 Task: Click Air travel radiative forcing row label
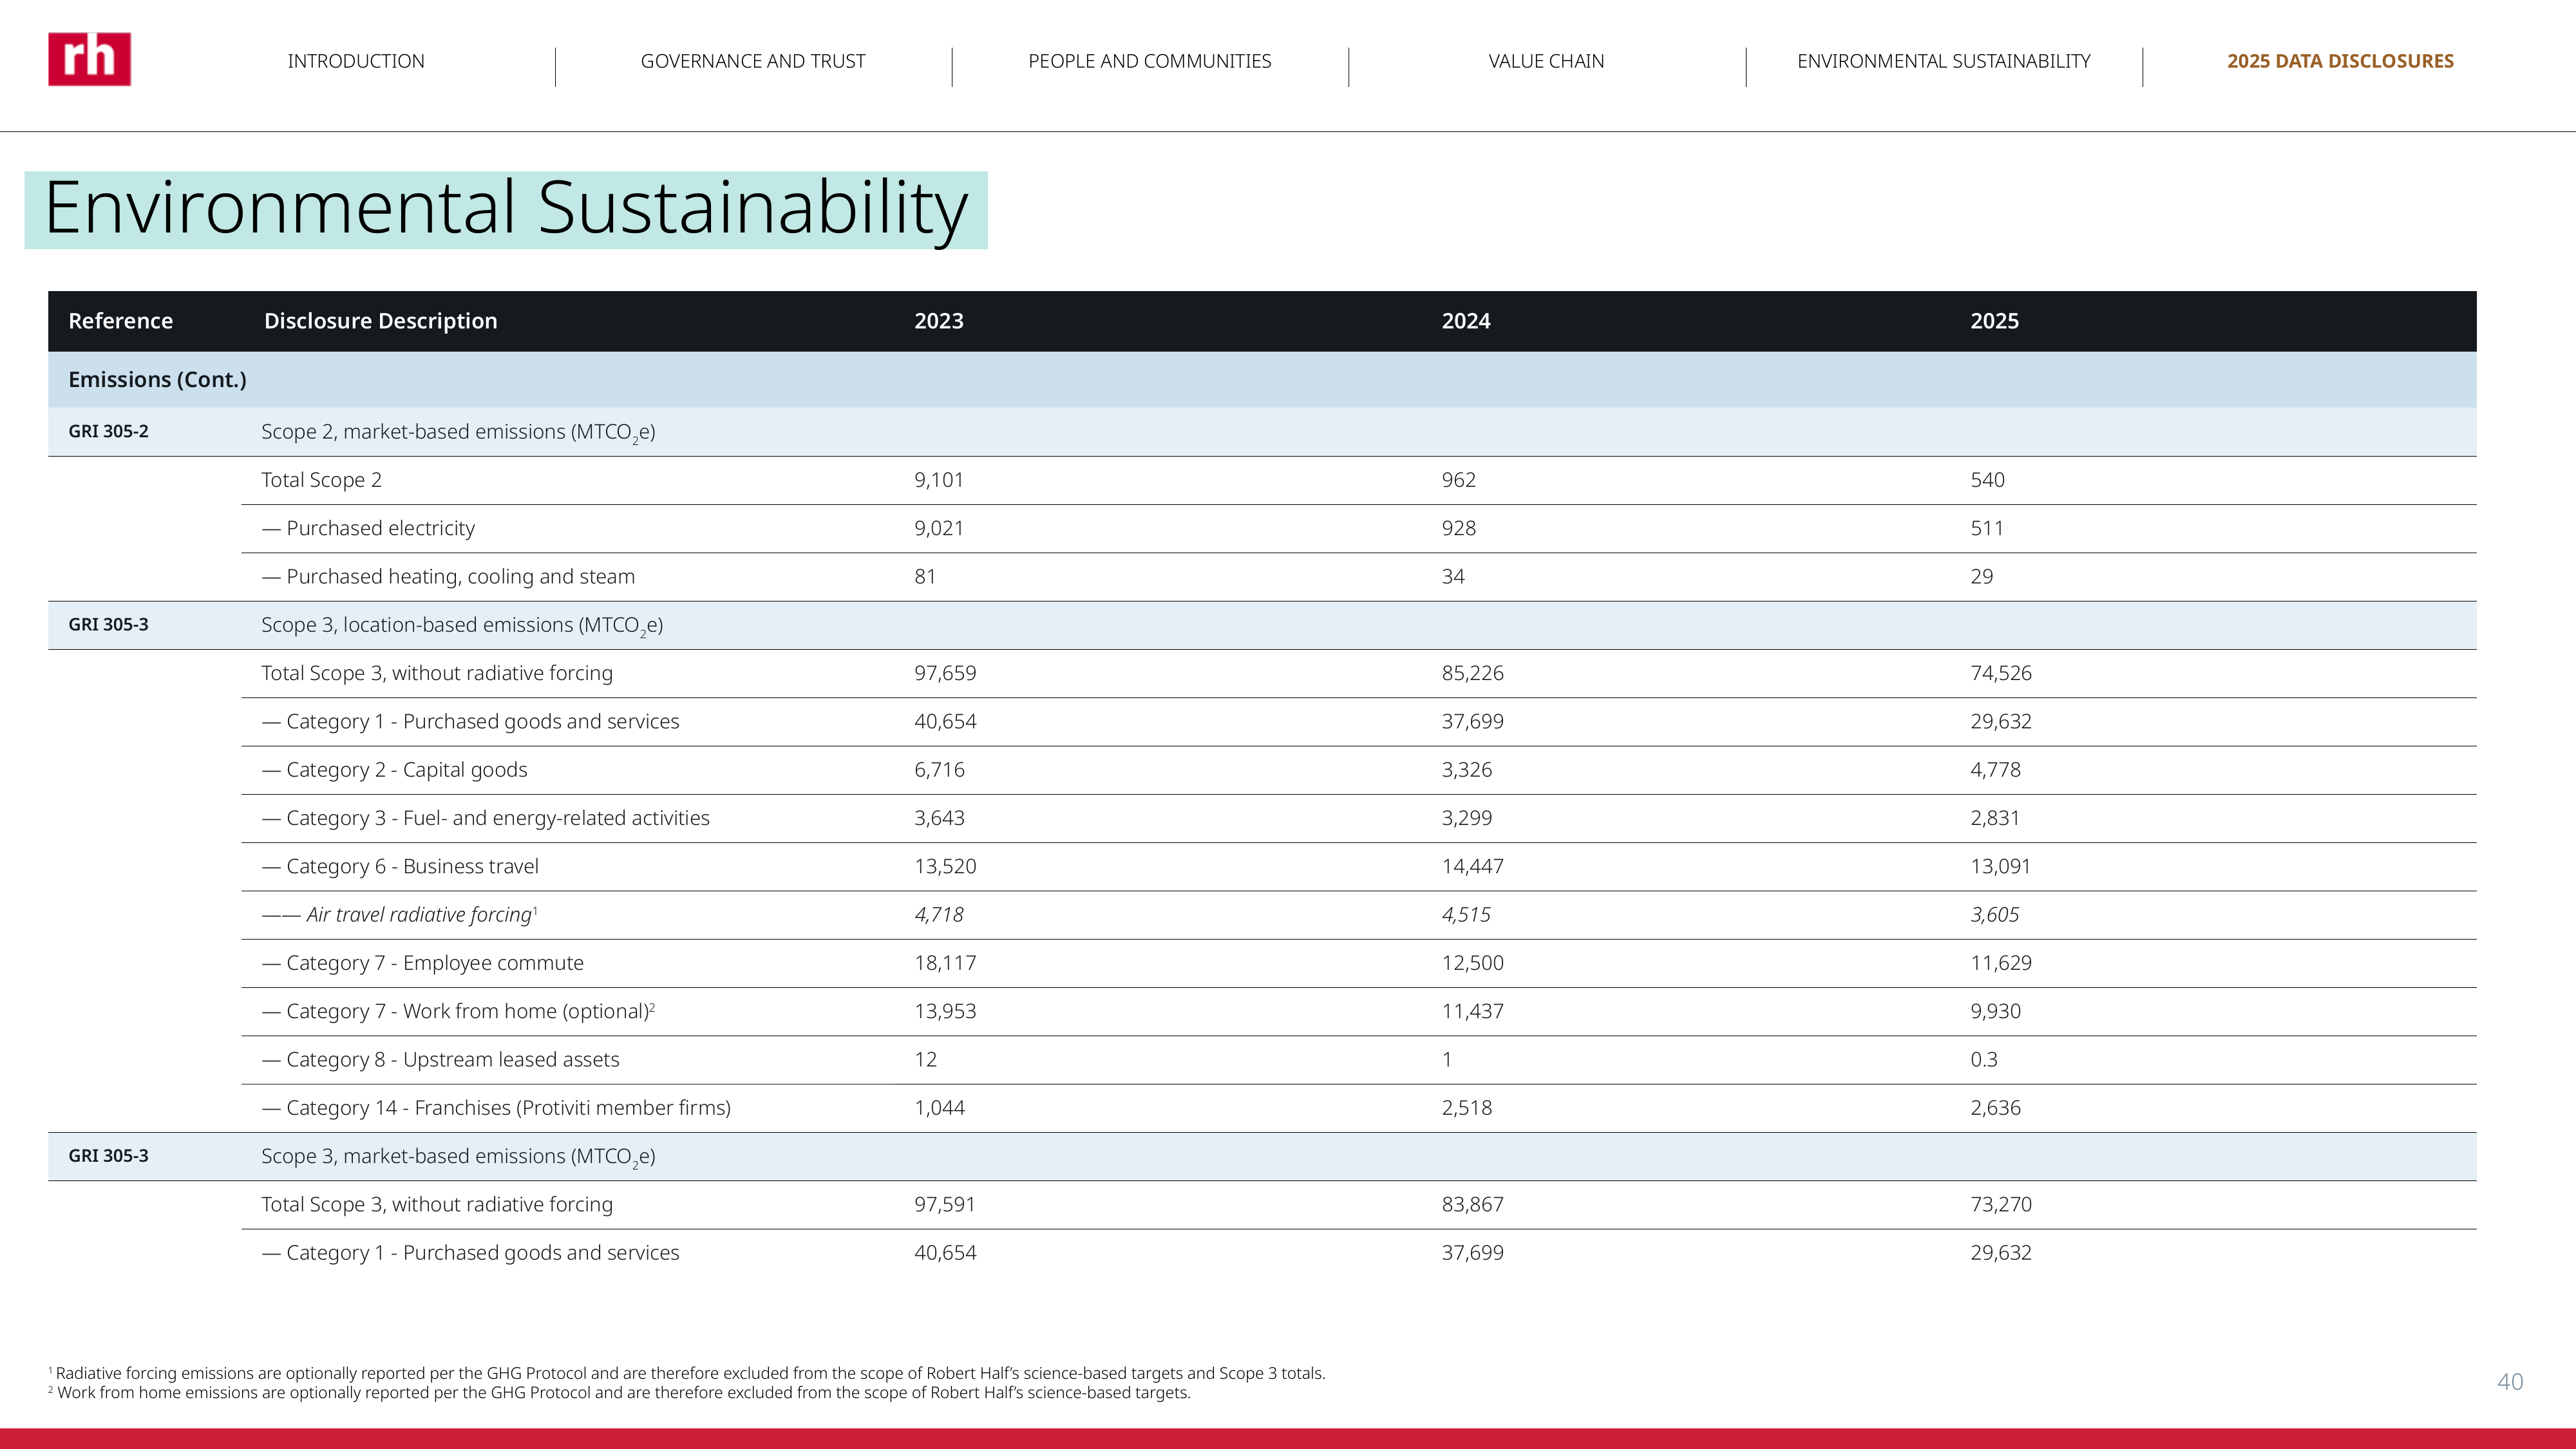[x=400, y=915]
